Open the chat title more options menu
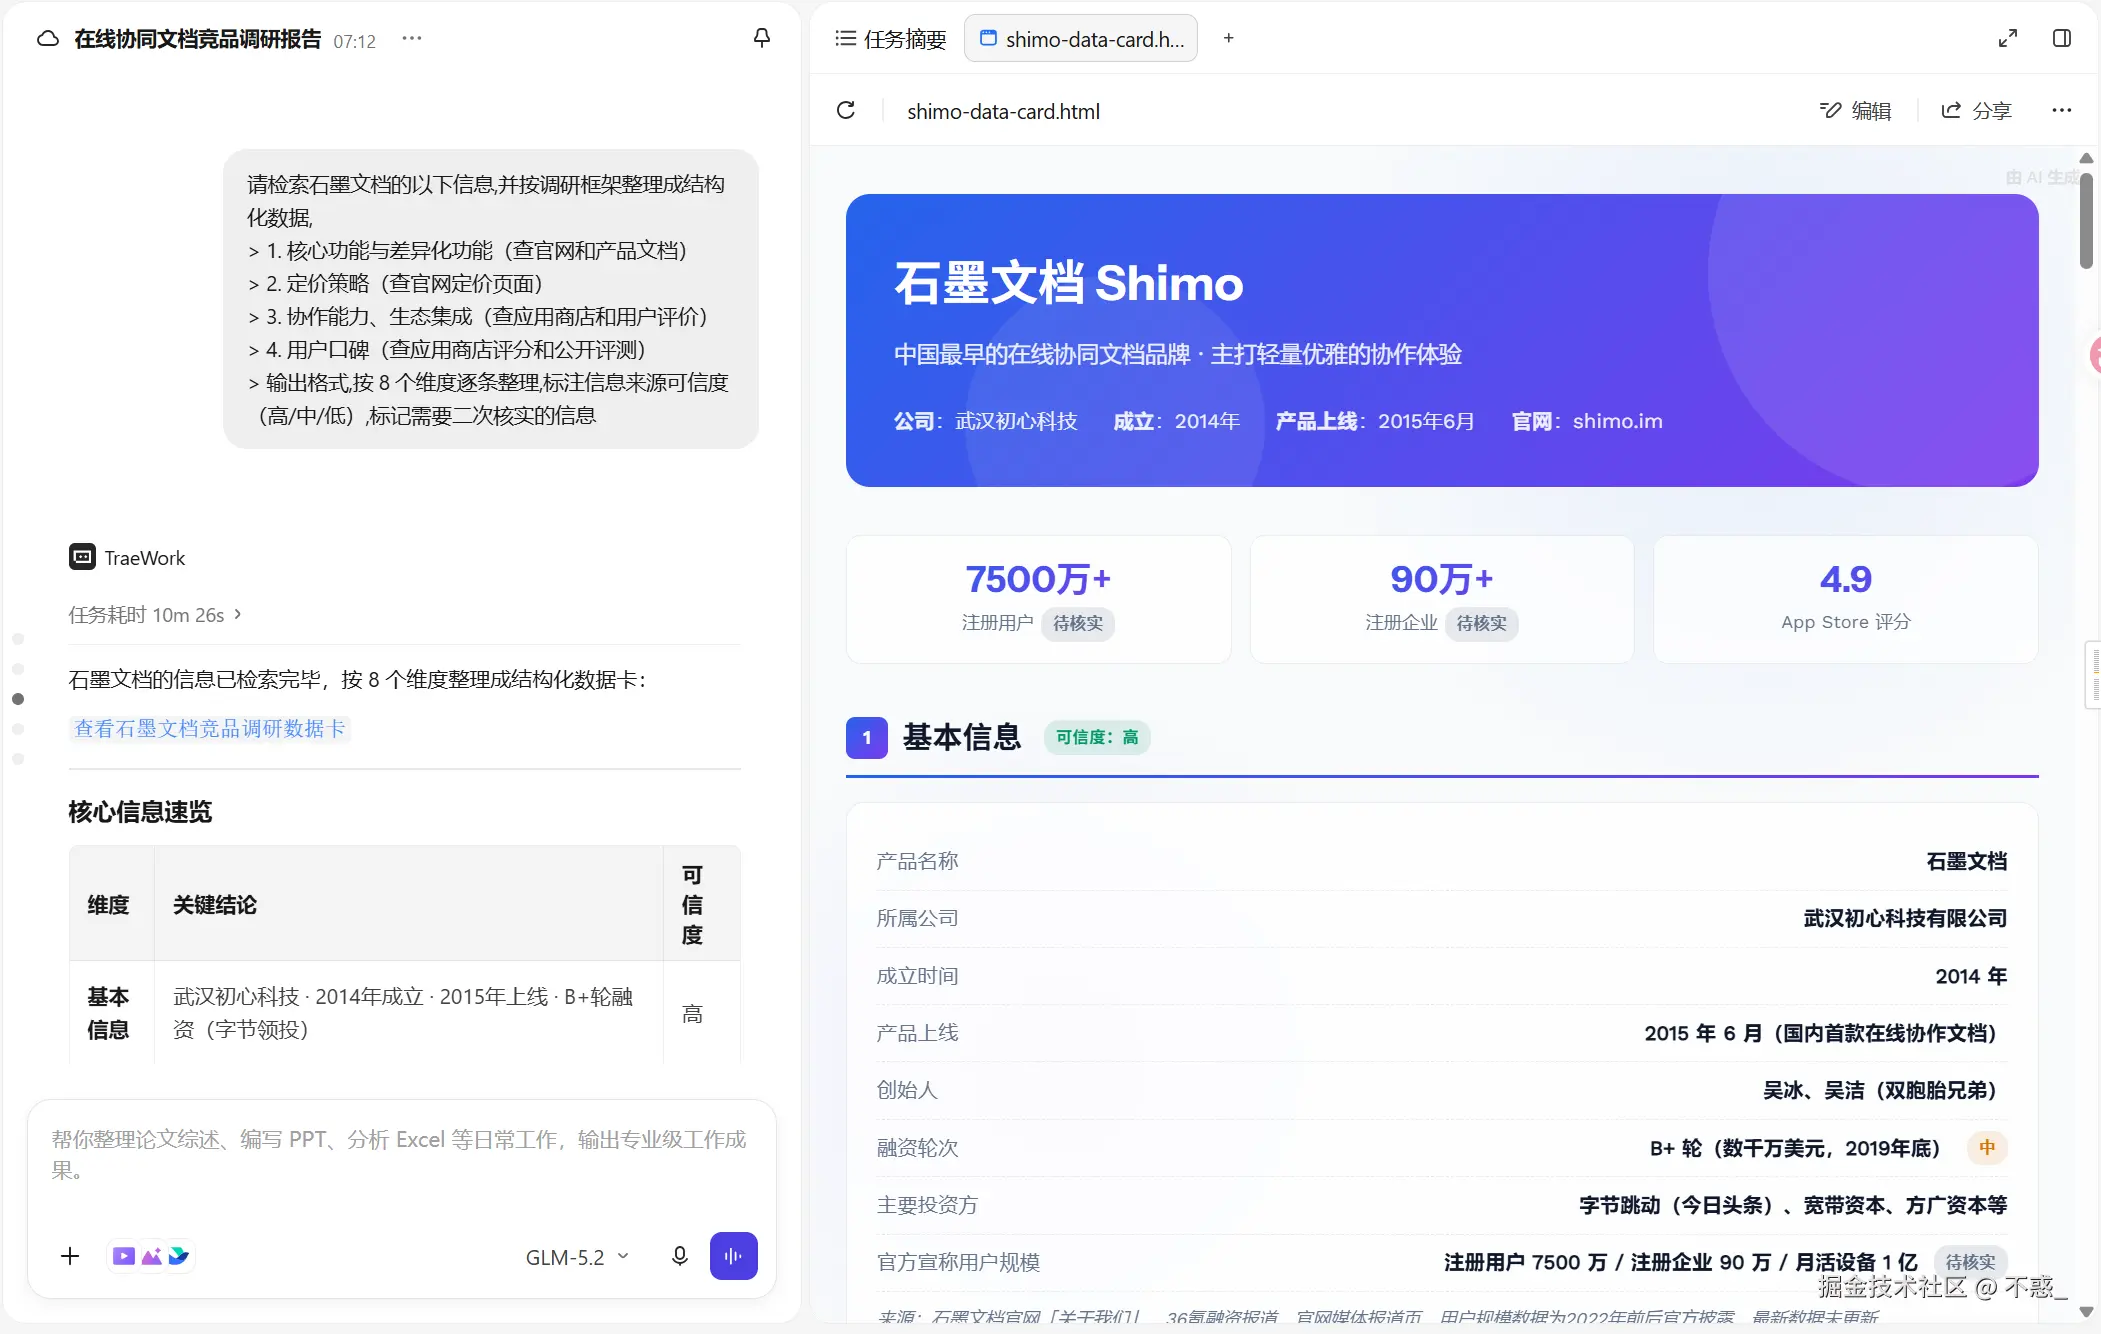The height and width of the screenshot is (1334, 2101). tap(412, 39)
